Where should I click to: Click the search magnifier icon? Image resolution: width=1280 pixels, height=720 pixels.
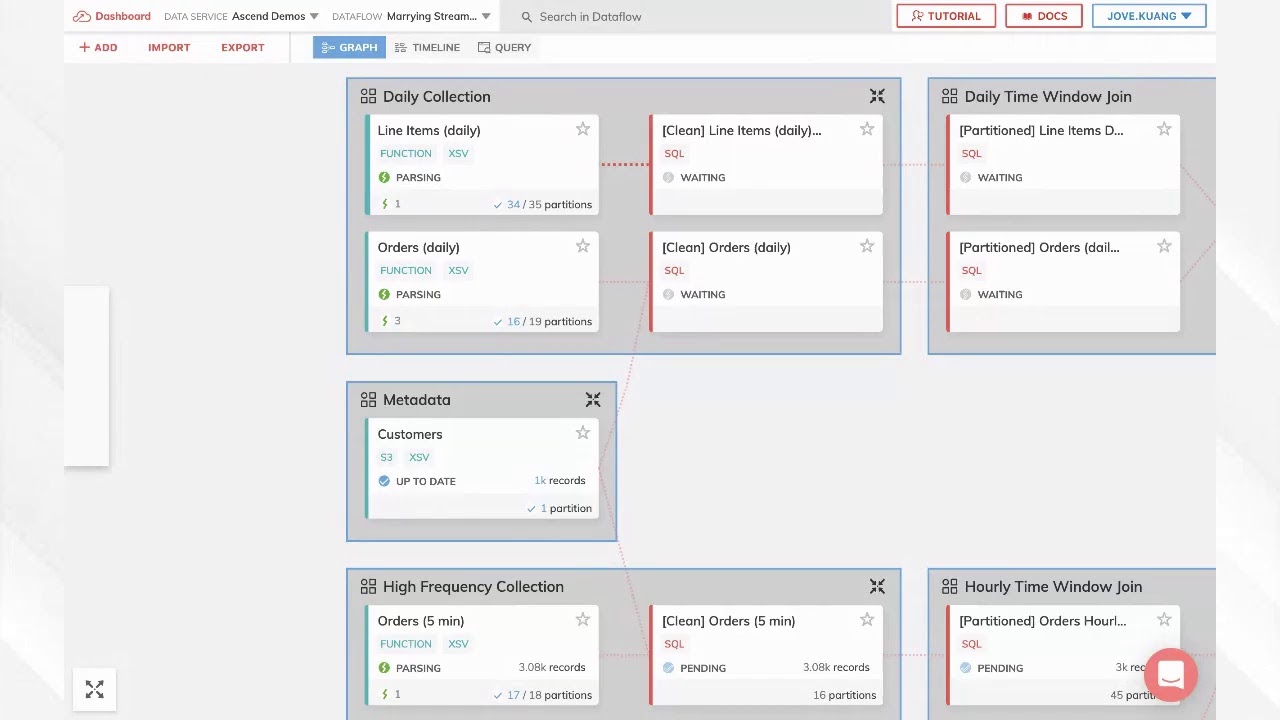click(527, 17)
